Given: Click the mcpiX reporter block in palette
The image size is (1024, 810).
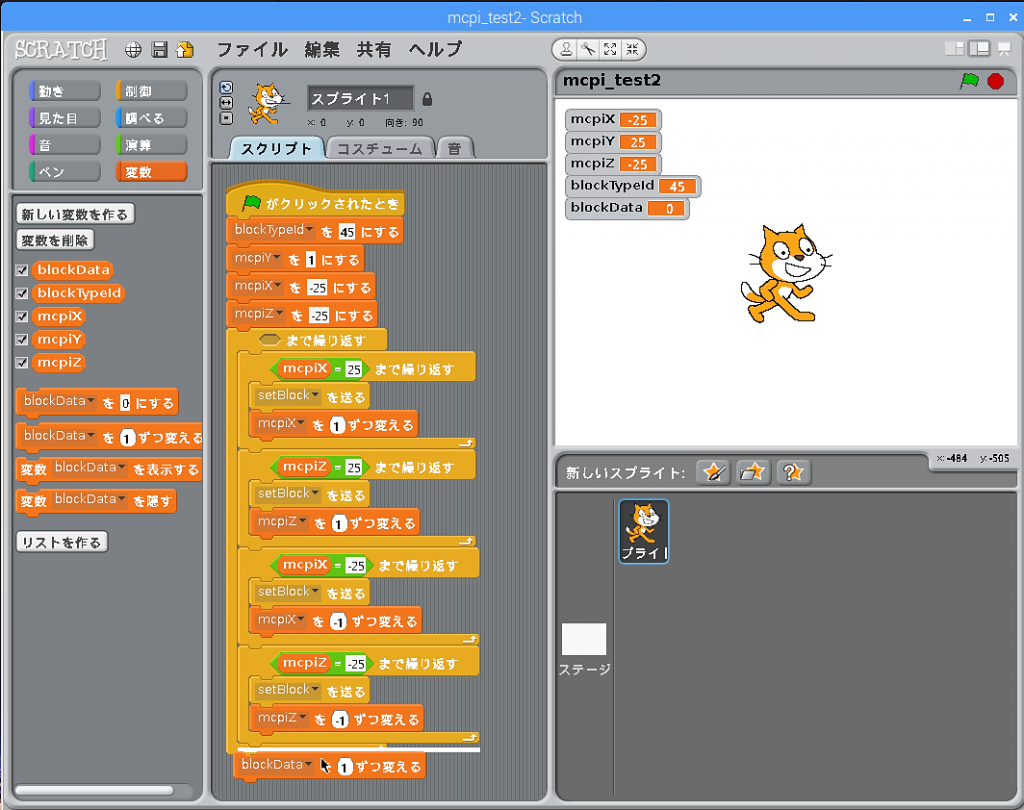Looking at the screenshot, I should point(59,317).
